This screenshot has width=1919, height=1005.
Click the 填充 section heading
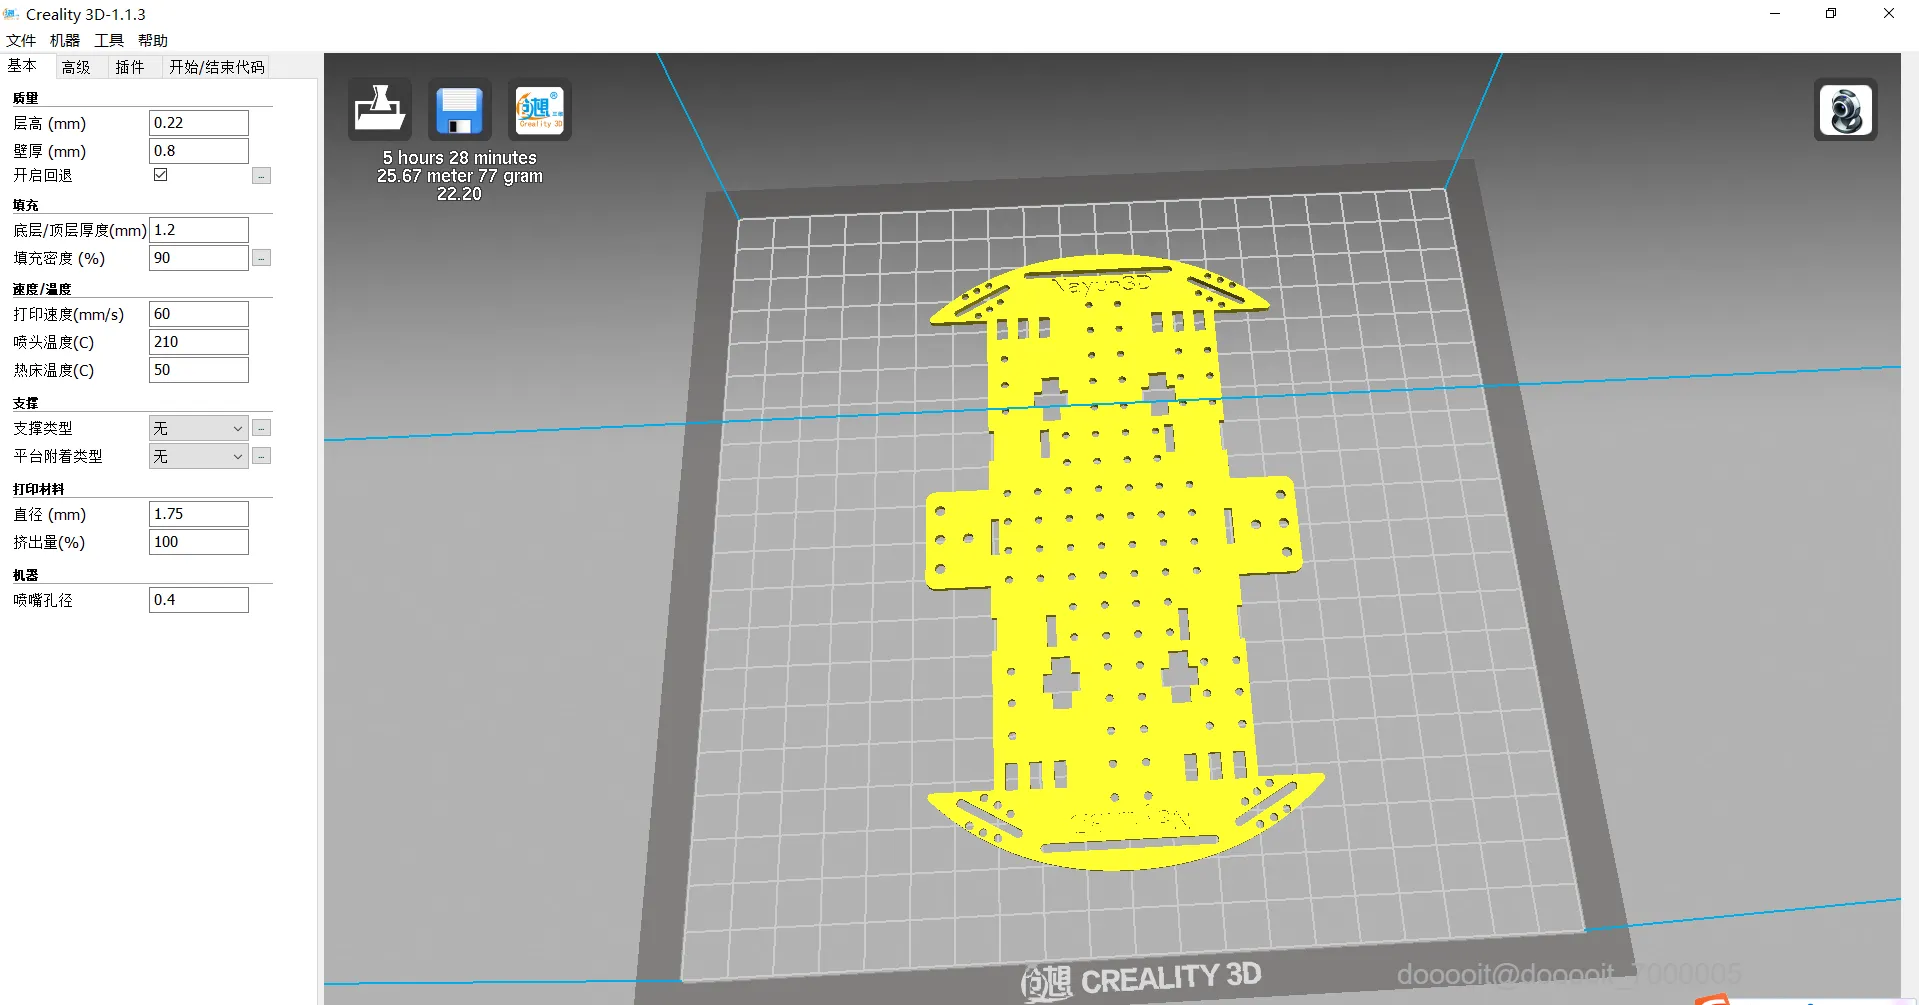coord(26,205)
